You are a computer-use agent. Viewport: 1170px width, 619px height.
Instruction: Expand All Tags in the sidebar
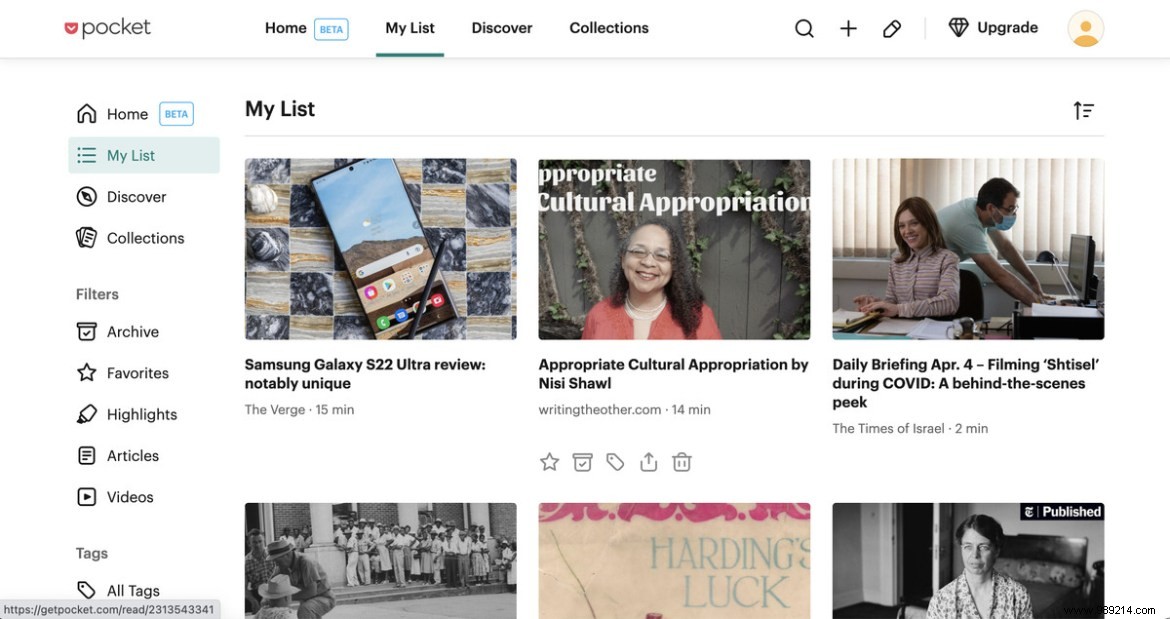point(133,590)
